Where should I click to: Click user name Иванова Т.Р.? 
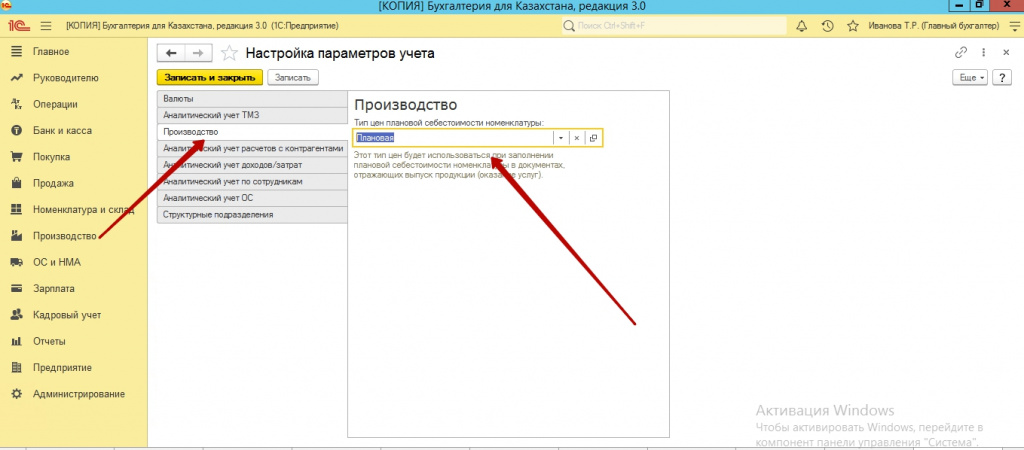(x=934, y=26)
